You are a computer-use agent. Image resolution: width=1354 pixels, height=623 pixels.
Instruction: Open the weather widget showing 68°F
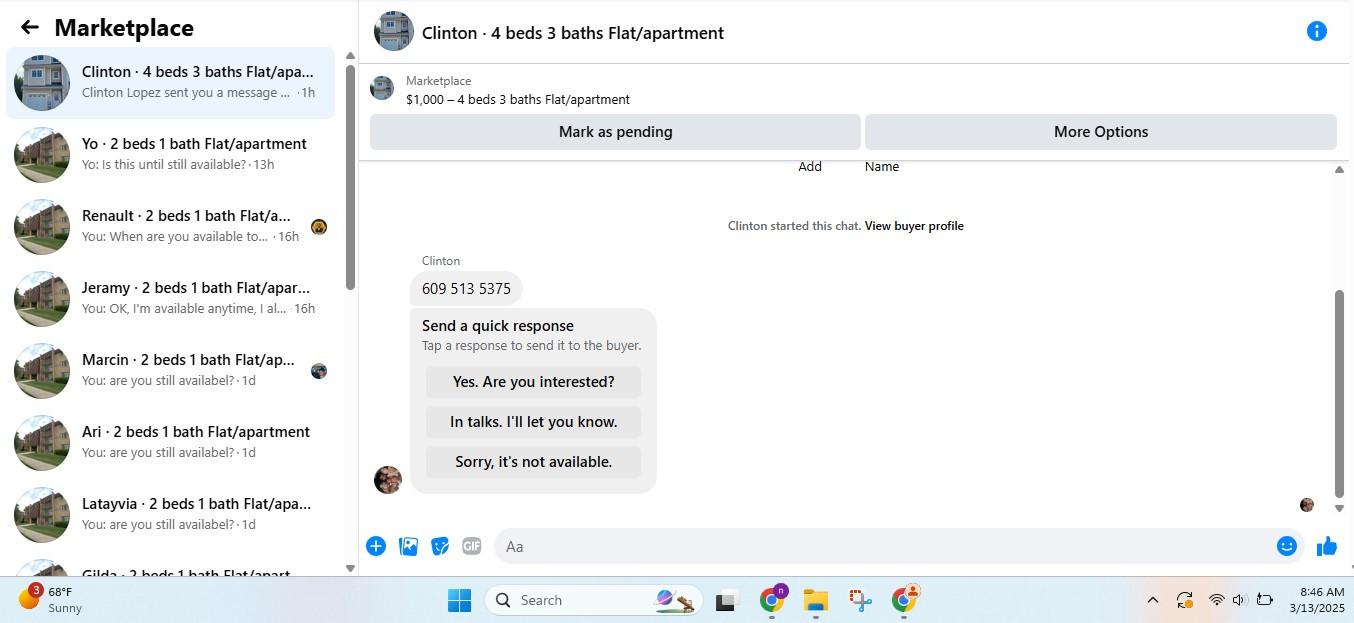tap(50, 600)
